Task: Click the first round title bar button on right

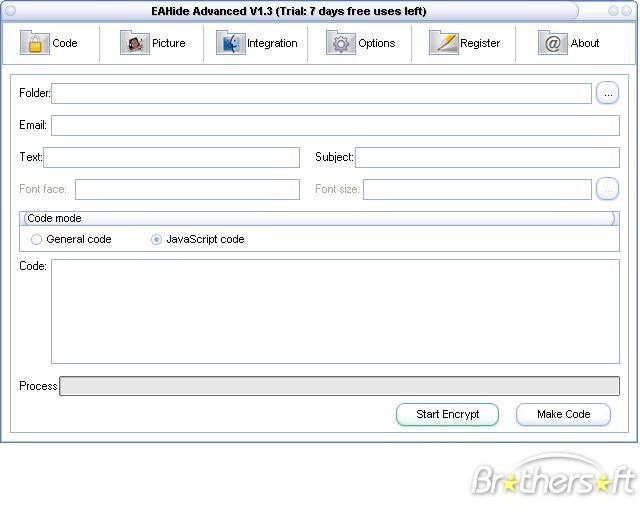Action: coord(613,11)
